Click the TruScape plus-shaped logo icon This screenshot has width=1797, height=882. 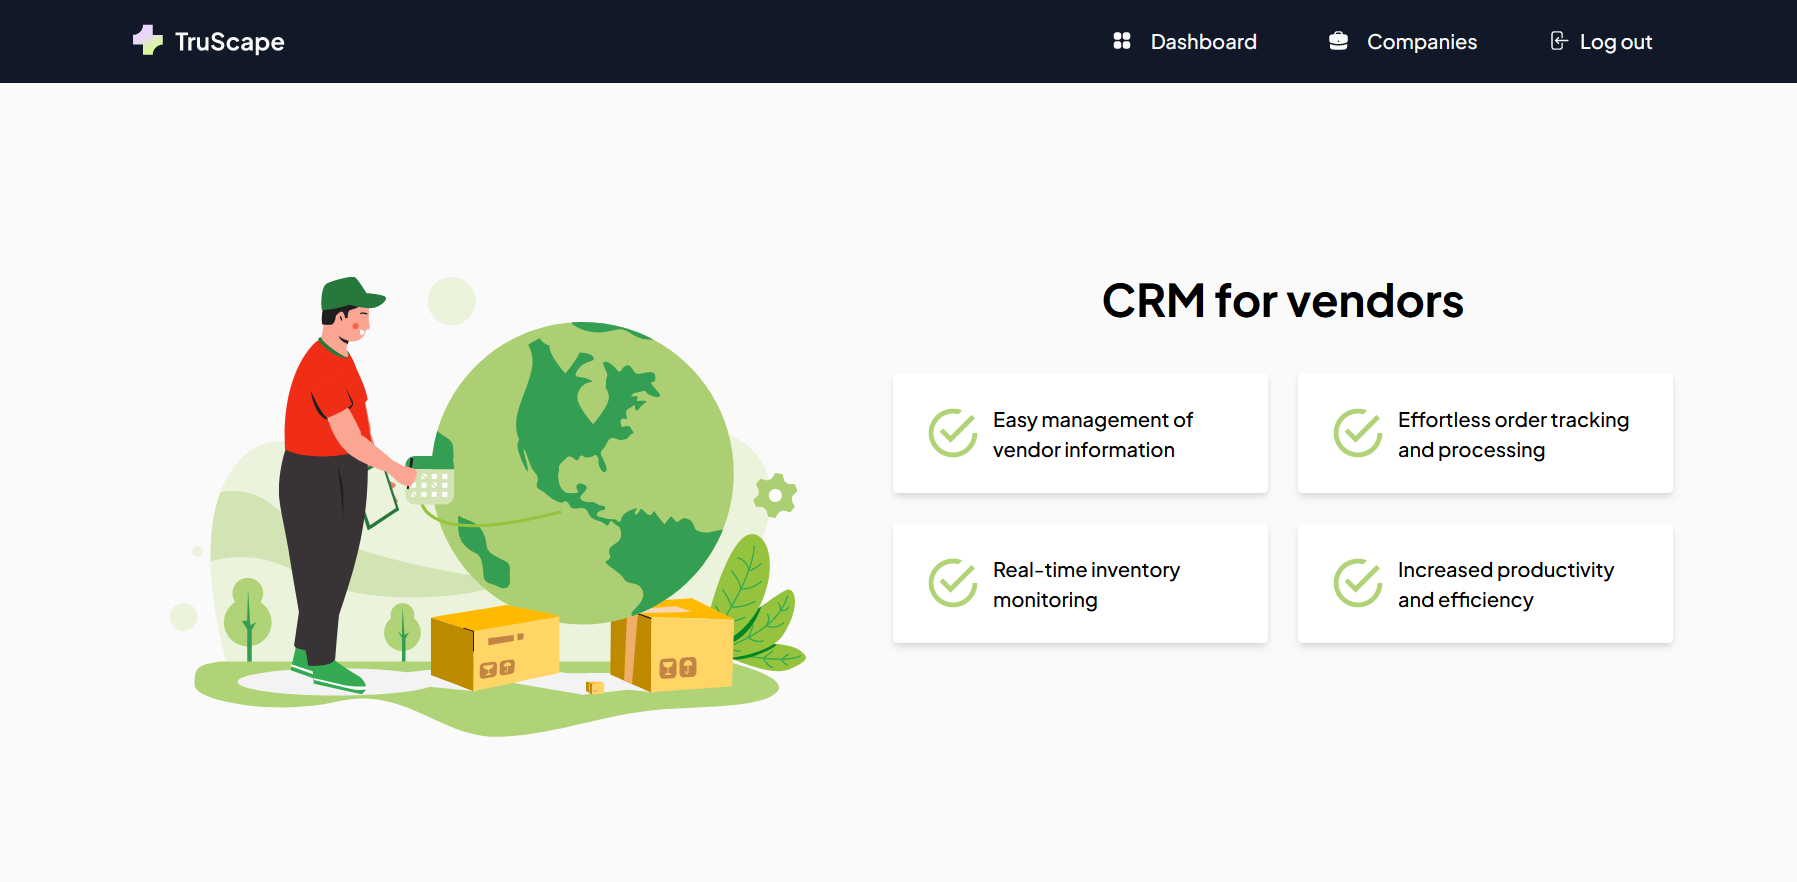[x=147, y=40]
